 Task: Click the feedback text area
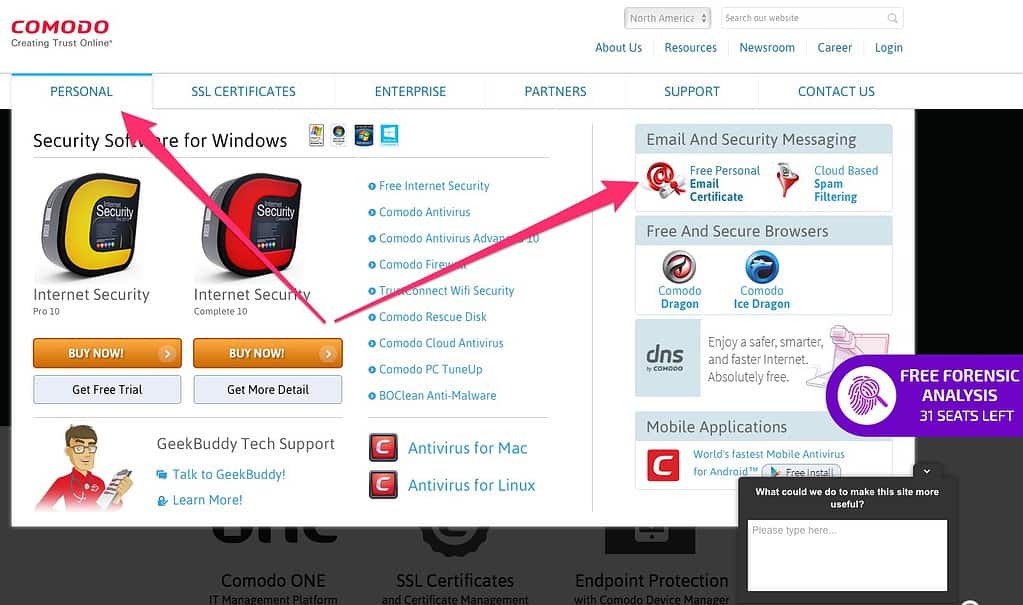847,555
